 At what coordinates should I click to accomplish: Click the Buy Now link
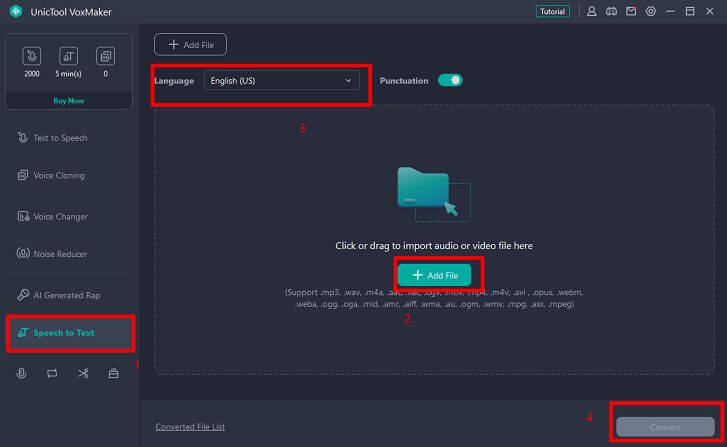(x=69, y=101)
